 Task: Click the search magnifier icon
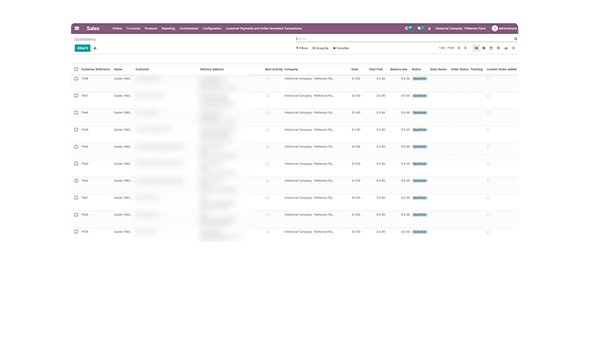point(515,39)
